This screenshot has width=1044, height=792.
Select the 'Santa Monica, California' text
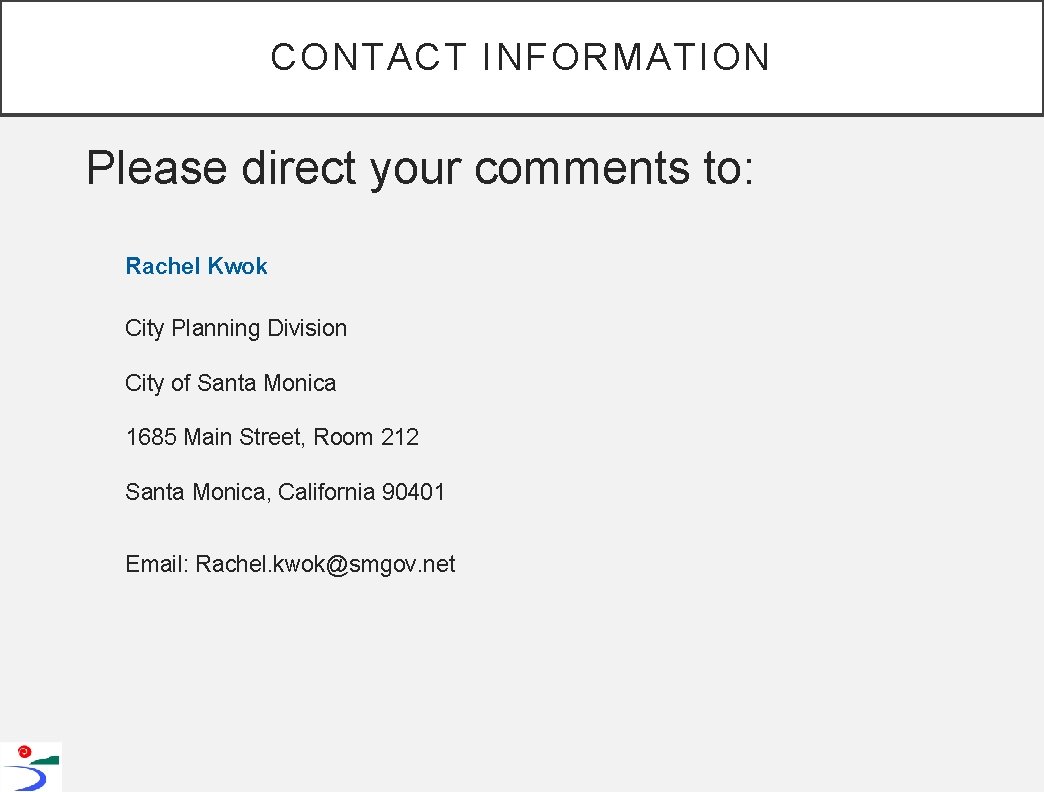click(x=250, y=493)
